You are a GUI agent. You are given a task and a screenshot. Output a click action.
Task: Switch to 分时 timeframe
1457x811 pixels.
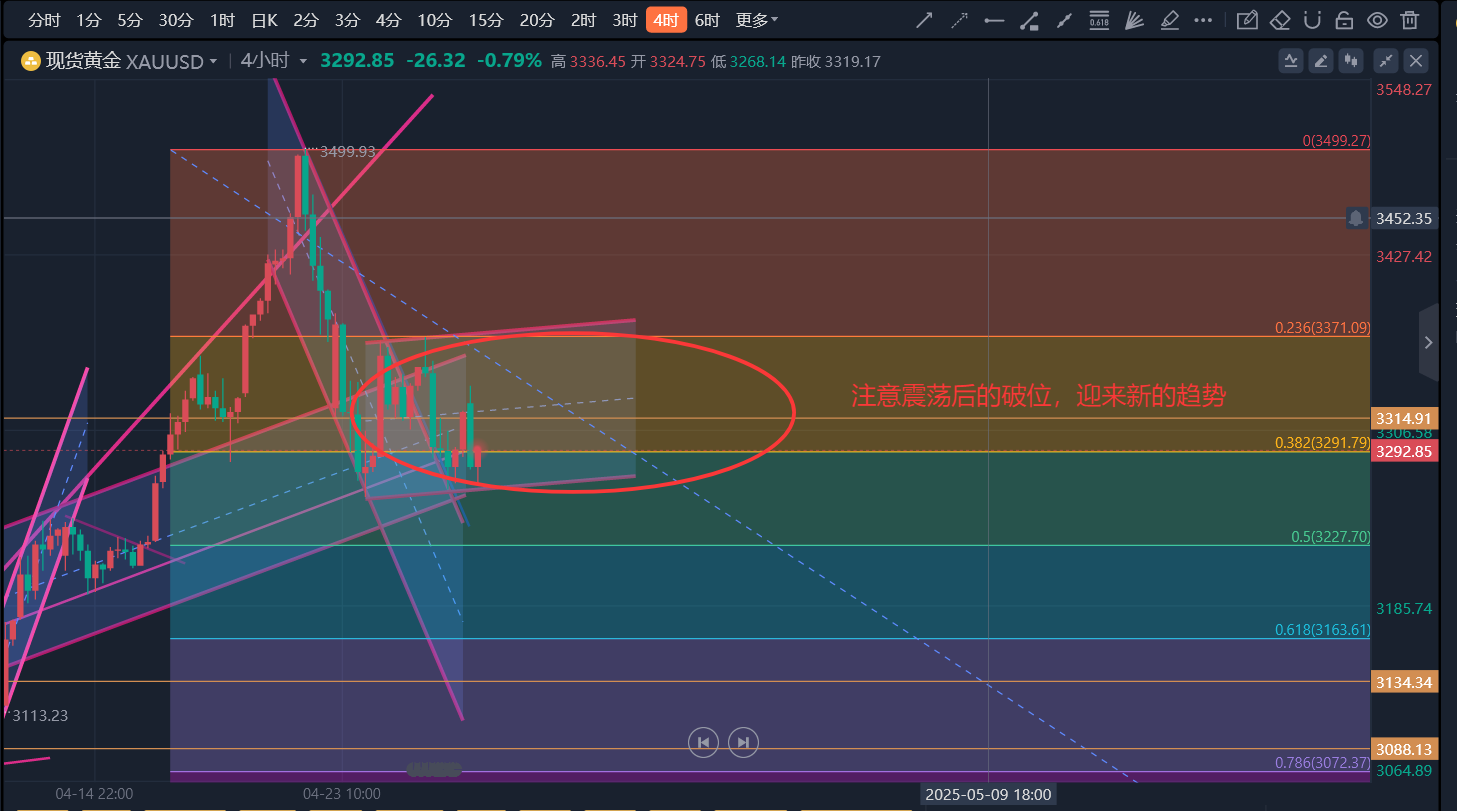coord(44,20)
